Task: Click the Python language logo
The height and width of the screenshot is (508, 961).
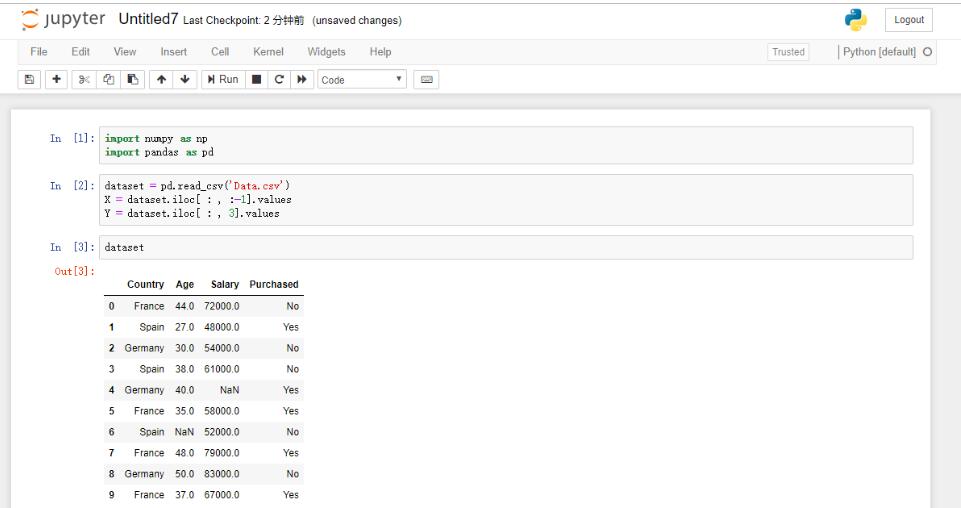Action: point(856,20)
